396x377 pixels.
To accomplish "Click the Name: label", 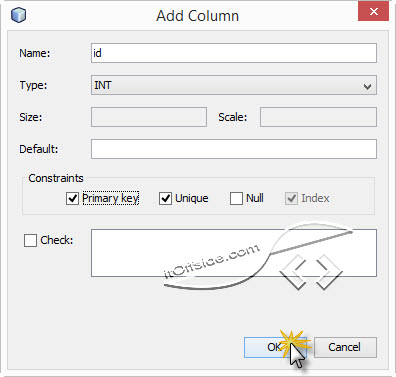I will (x=35, y=53).
